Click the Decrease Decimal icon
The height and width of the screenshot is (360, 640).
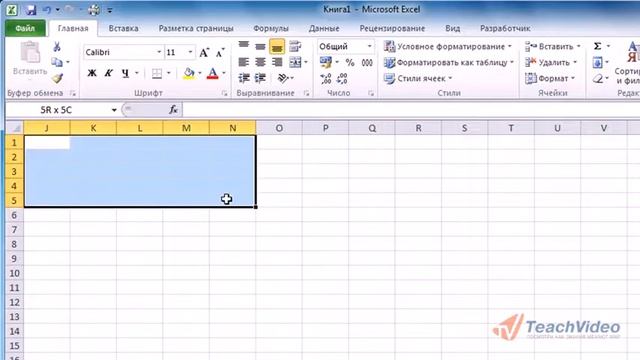point(342,78)
